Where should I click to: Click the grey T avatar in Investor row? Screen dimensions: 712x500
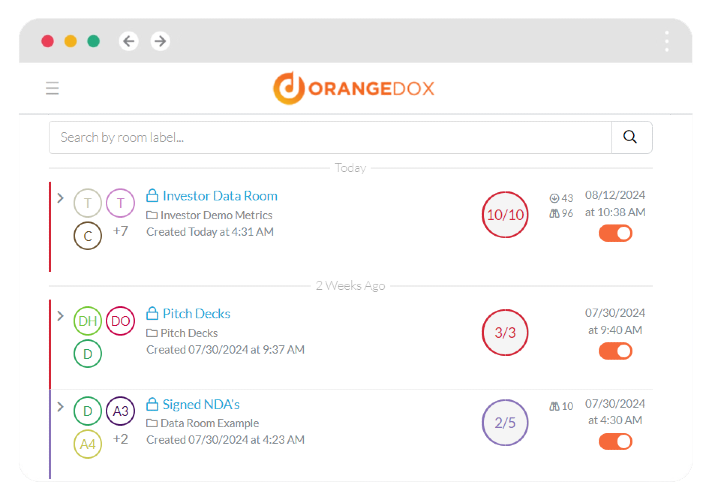pyautogui.click(x=88, y=203)
